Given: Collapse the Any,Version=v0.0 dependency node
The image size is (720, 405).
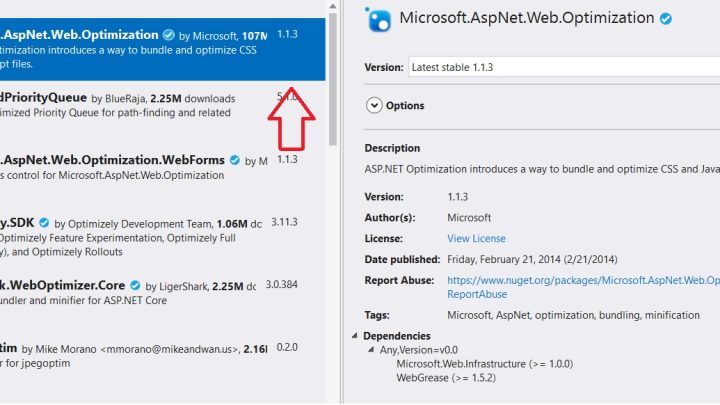Looking at the screenshot, I should click(x=371, y=350).
